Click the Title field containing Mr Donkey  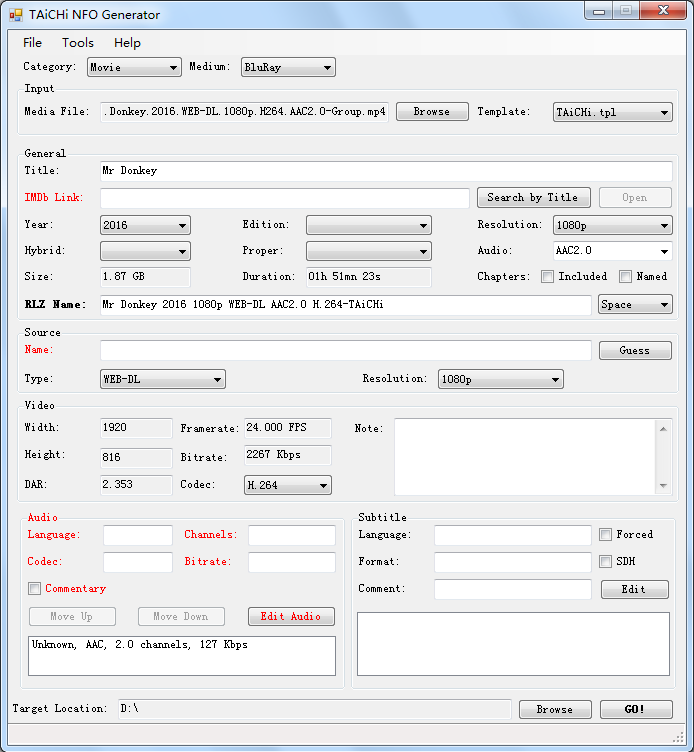pyautogui.click(x=386, y=171)
